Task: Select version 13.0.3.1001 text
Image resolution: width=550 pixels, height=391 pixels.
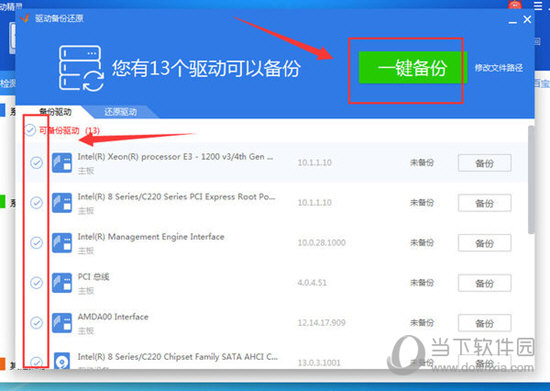Action: click(x=319, y=363)
